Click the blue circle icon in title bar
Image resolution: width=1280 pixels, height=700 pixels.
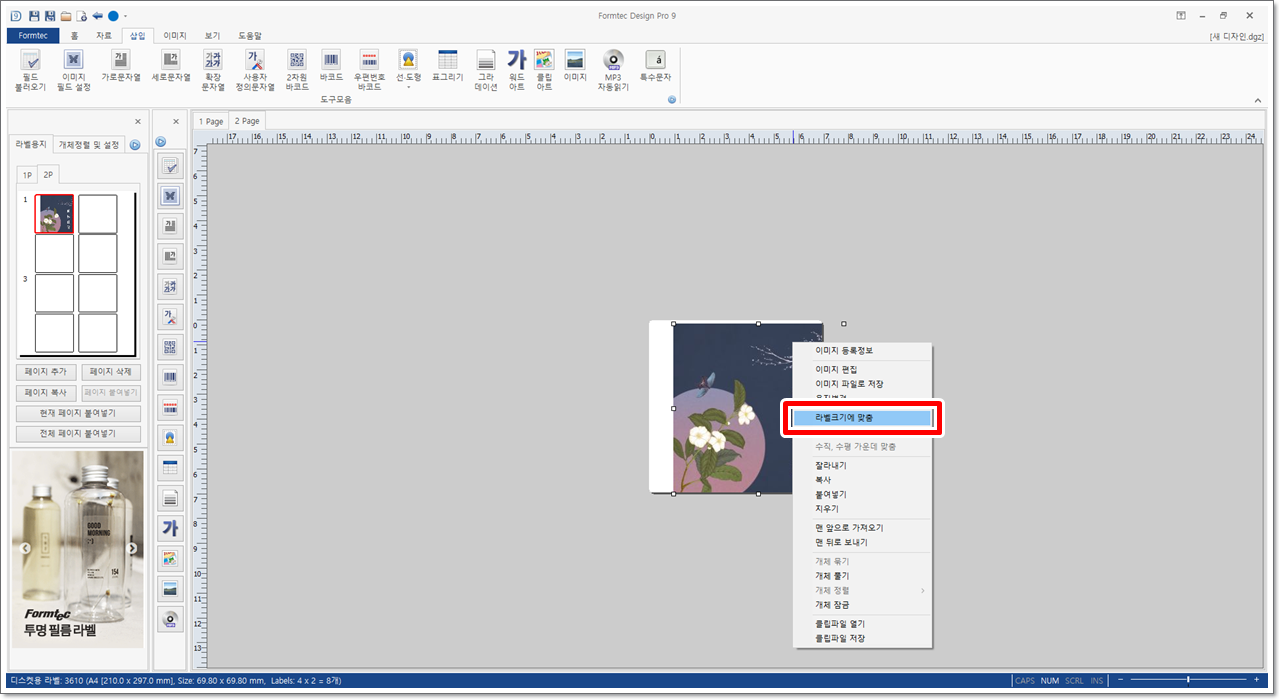pyautogui.click(x=113, y=16)
